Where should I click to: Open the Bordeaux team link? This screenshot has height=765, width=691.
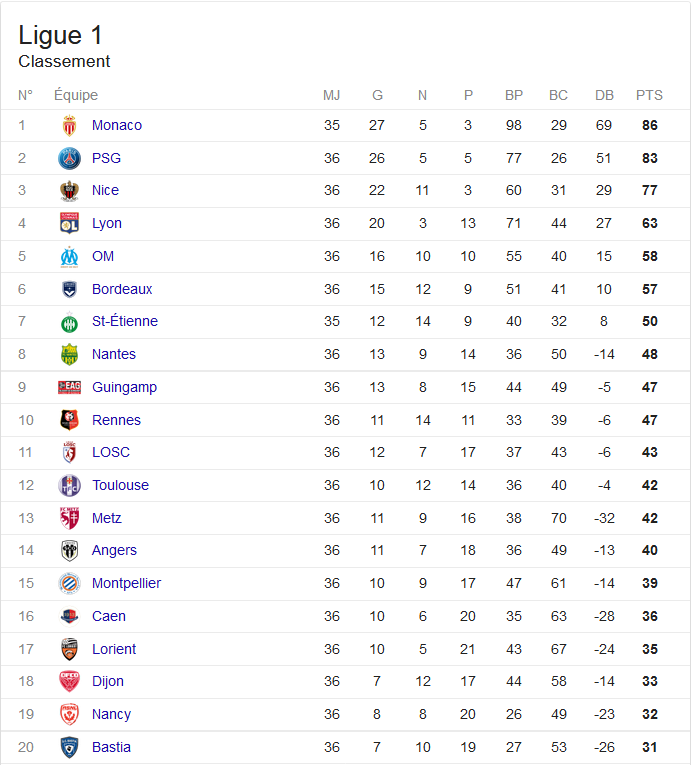pyautogui.click(x=122, y=289)
